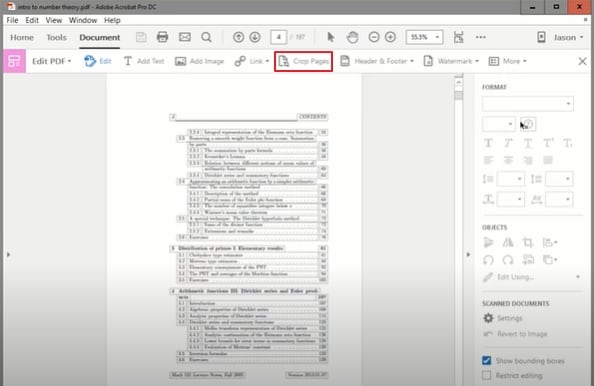Click Crop Pages
The image size is (594, 386).
click(303, 61)
